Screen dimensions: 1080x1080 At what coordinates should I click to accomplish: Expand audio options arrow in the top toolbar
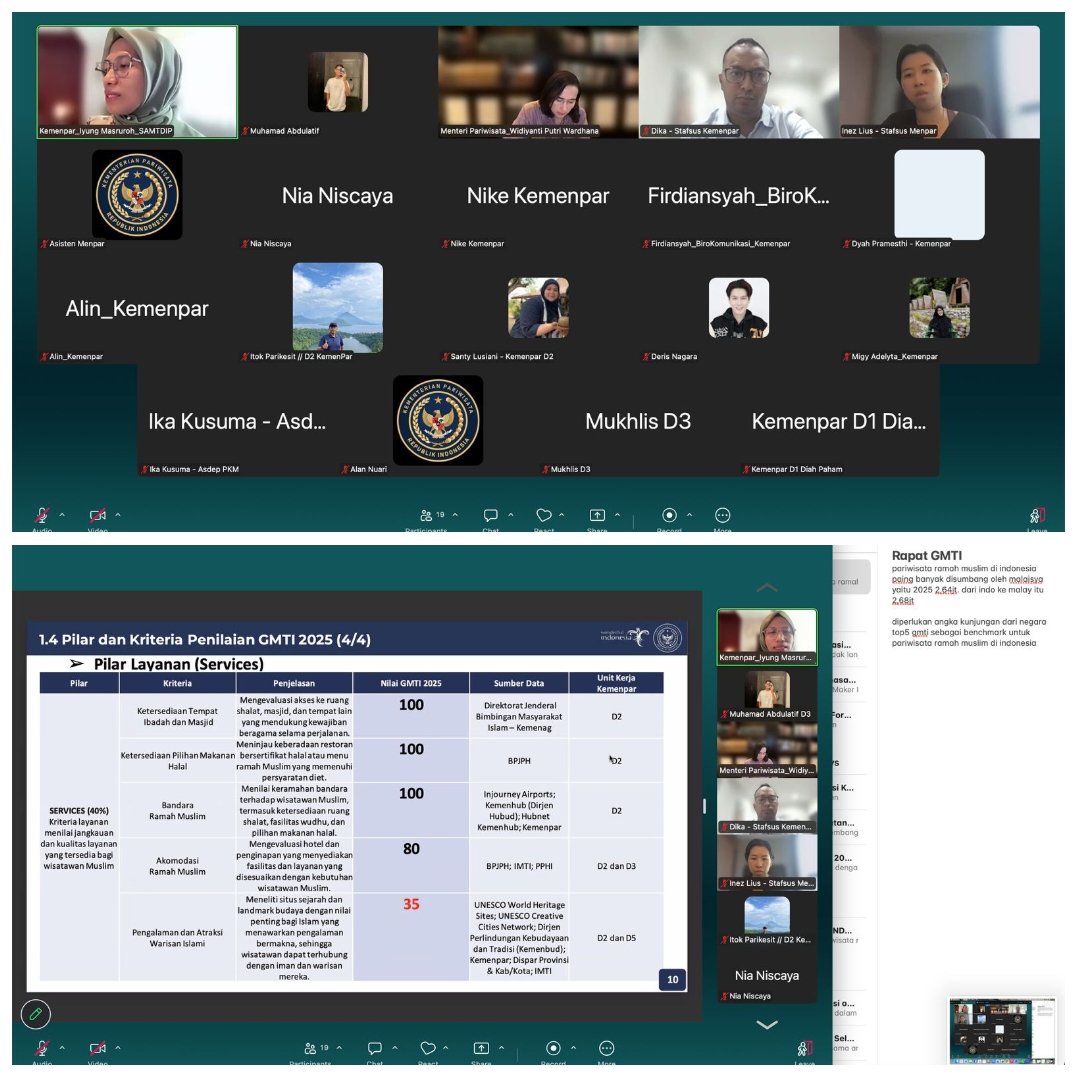tap(62, 515)
